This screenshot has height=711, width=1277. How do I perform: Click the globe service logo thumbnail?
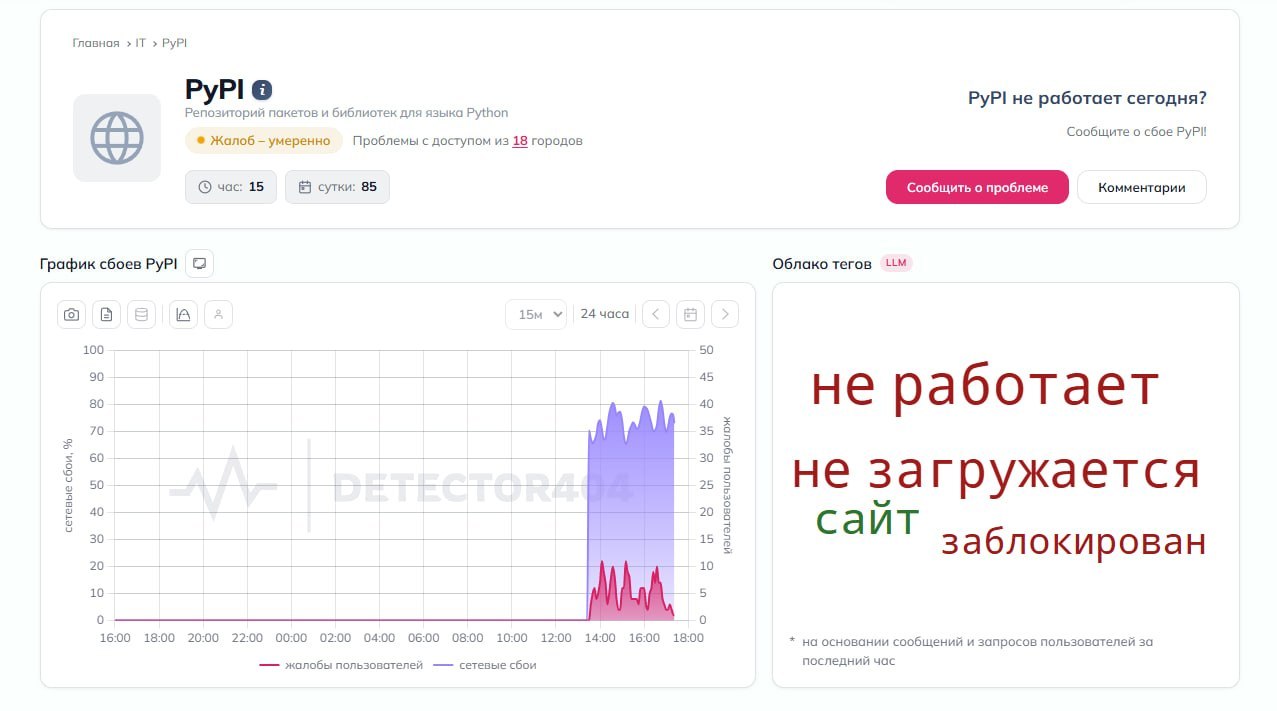point(117,138)
